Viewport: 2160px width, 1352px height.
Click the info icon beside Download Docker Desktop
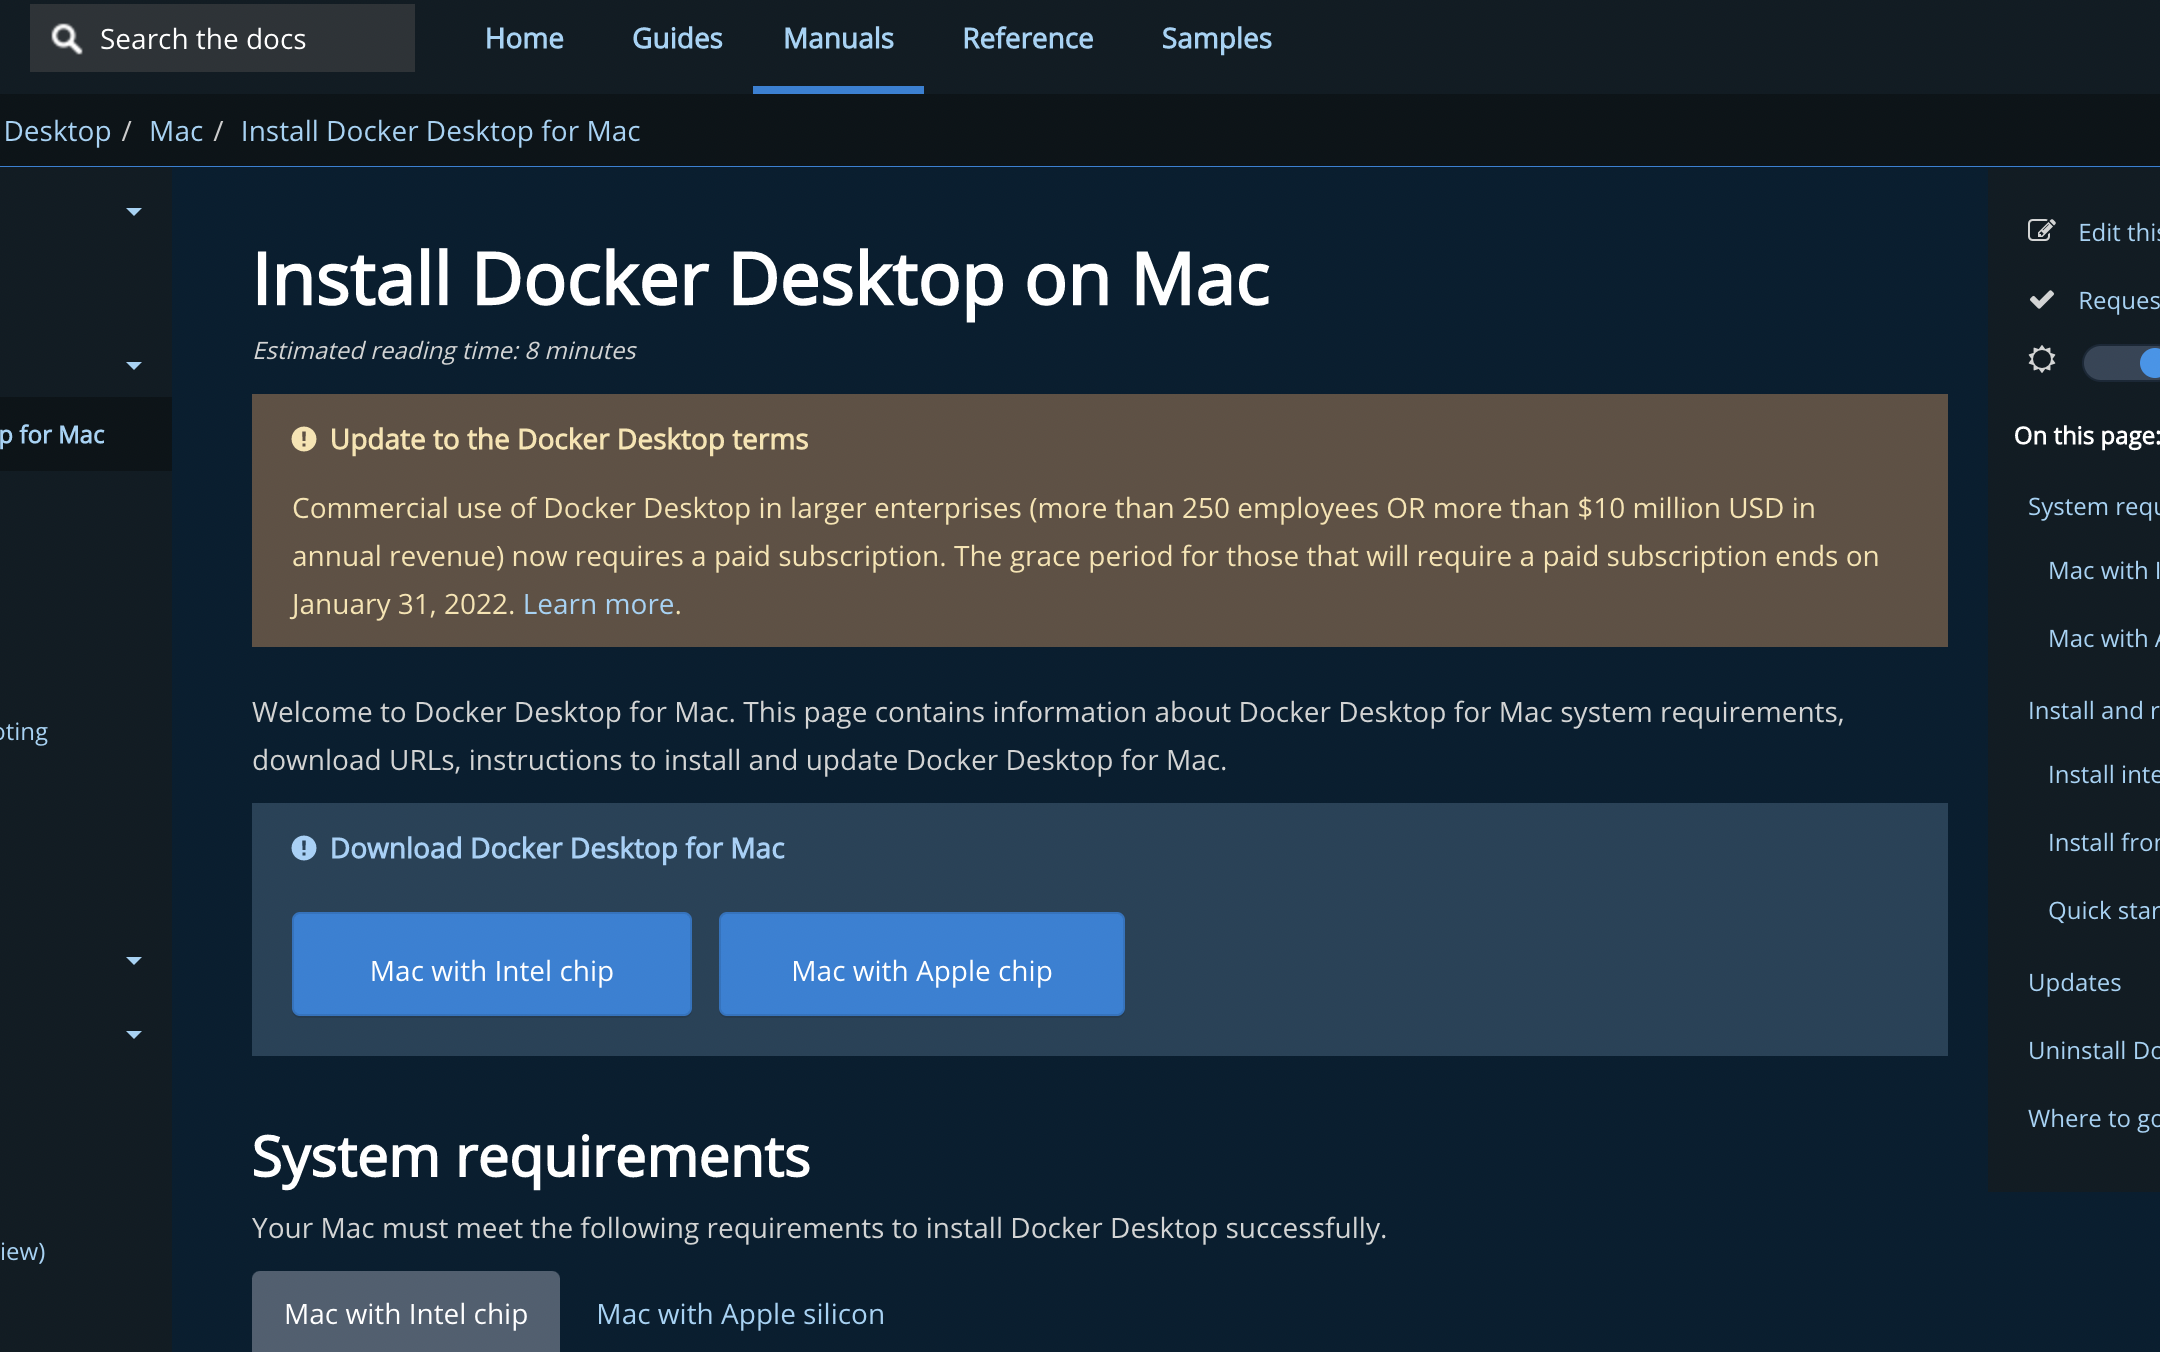pyautogui.click(x=304, y=848)
